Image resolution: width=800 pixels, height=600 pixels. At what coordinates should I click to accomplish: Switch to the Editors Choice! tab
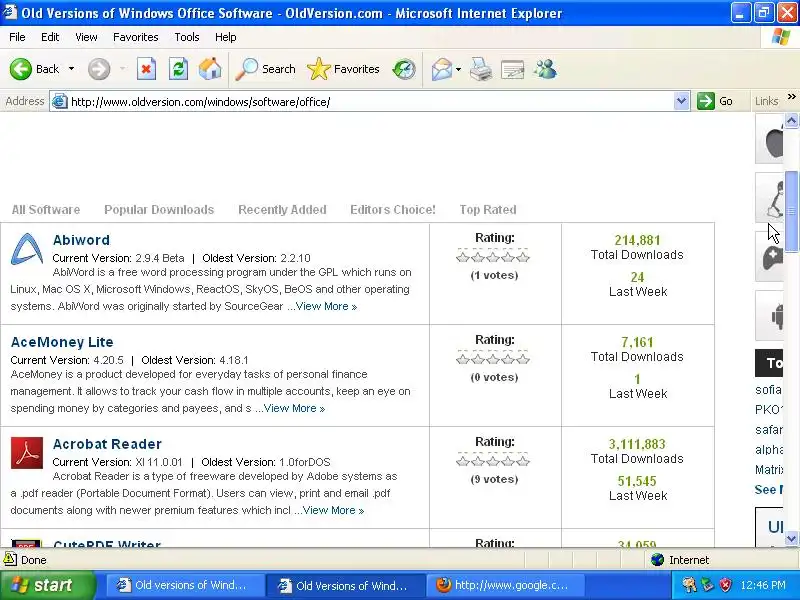pyautogui.click(x=393, y=210)
